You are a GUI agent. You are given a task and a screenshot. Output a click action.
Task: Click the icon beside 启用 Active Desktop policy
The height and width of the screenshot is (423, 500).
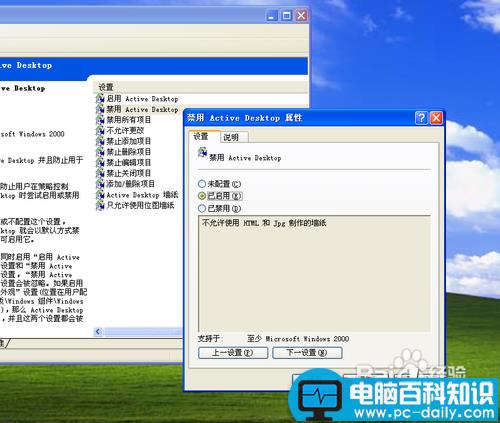100,98
